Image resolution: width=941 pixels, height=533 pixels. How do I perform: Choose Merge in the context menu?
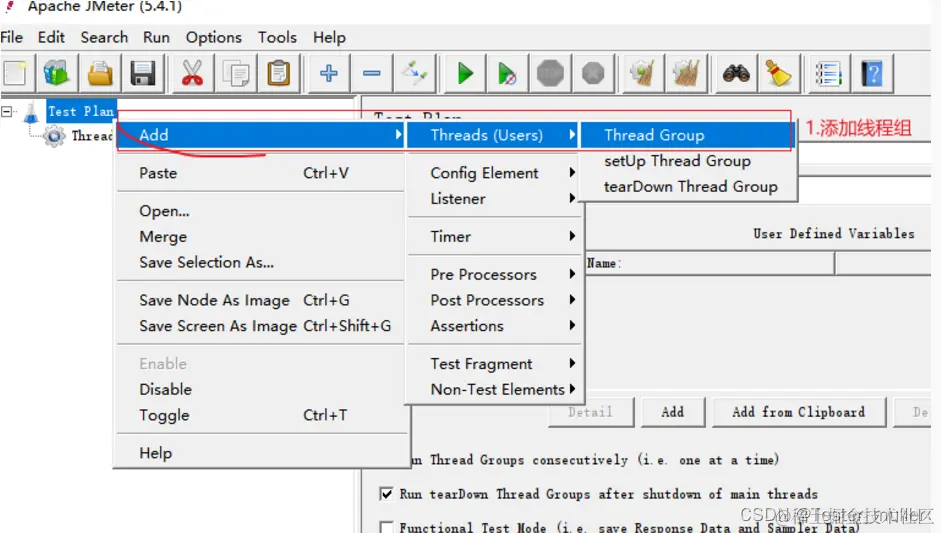(x=260, y=236)
